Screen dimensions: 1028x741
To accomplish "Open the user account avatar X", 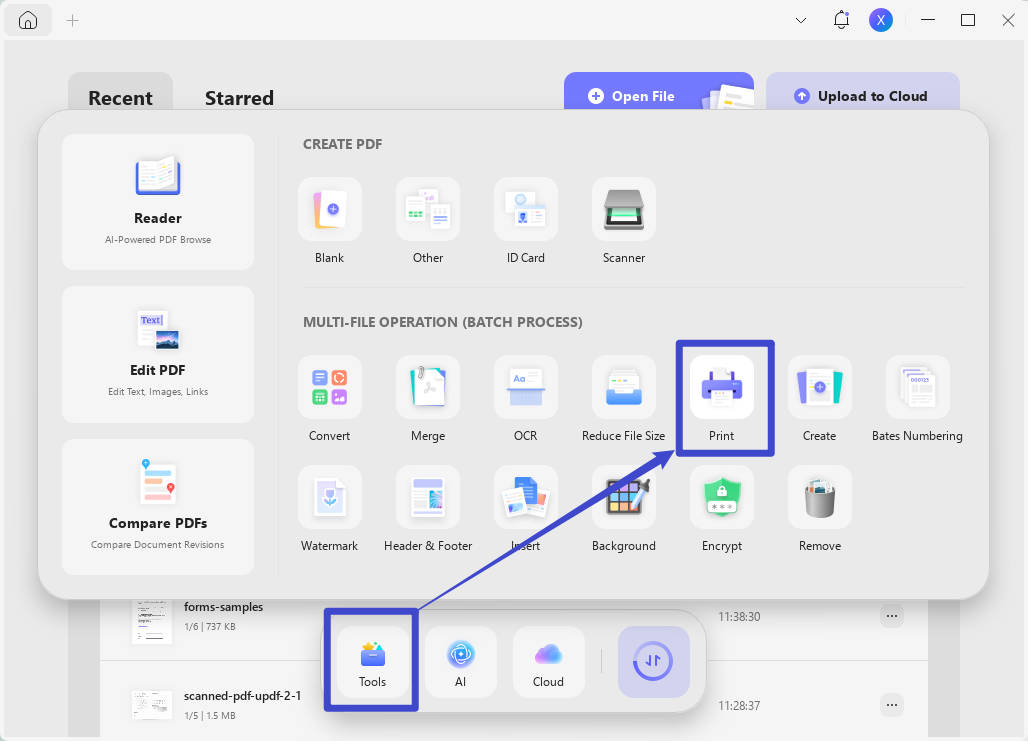I will [880, 20].
